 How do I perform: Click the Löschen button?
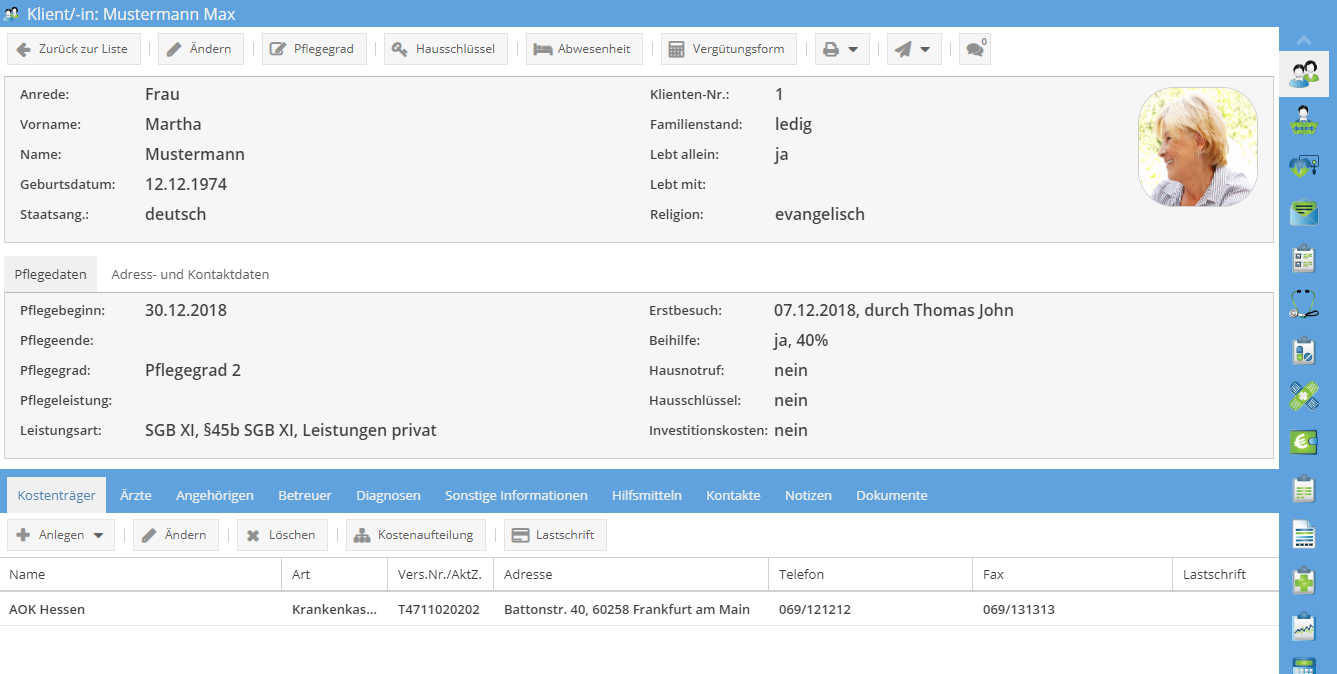coord(283,535)
